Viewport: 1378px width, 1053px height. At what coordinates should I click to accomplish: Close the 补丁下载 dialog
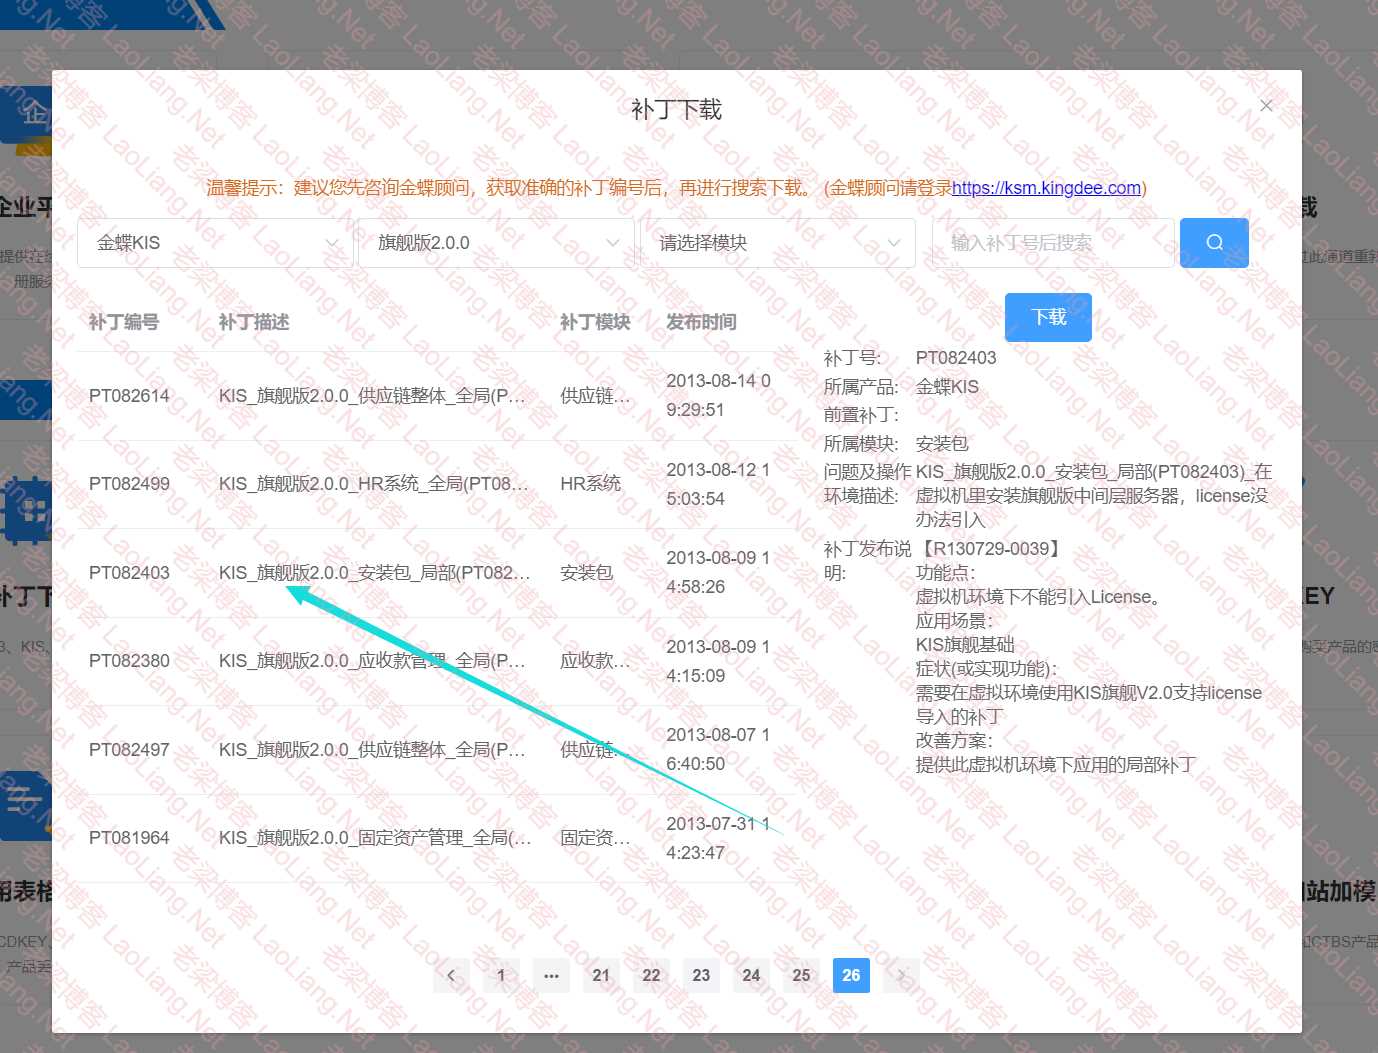click(1266, 106)
